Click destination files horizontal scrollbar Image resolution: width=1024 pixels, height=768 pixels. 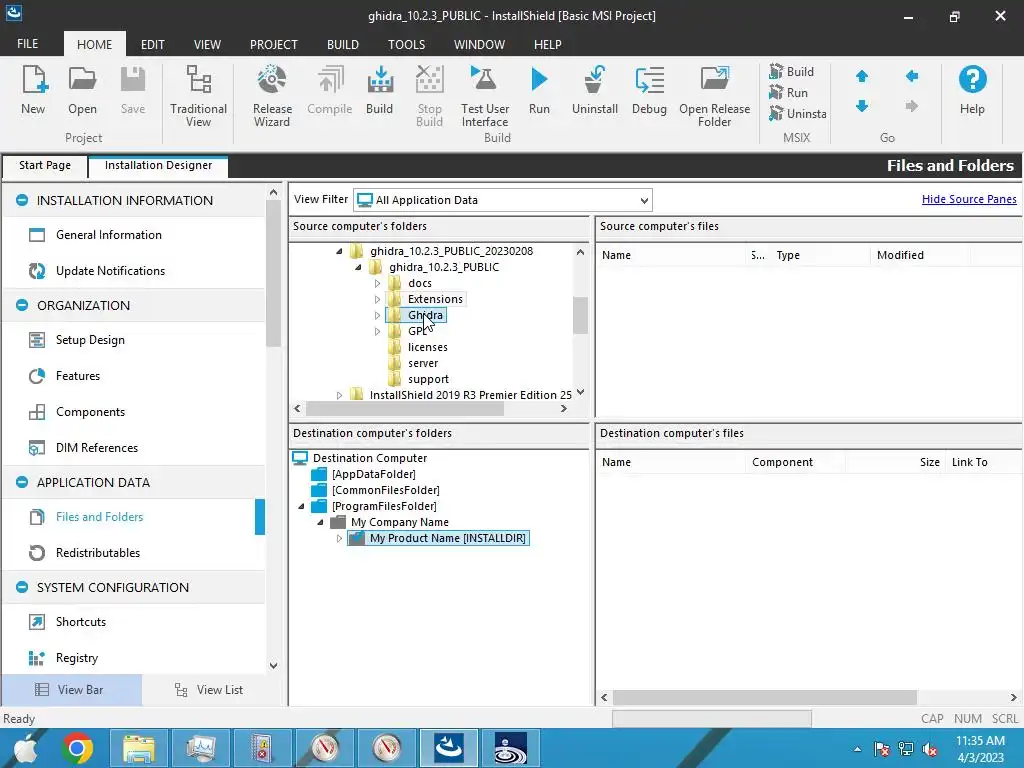pos(764,697)
